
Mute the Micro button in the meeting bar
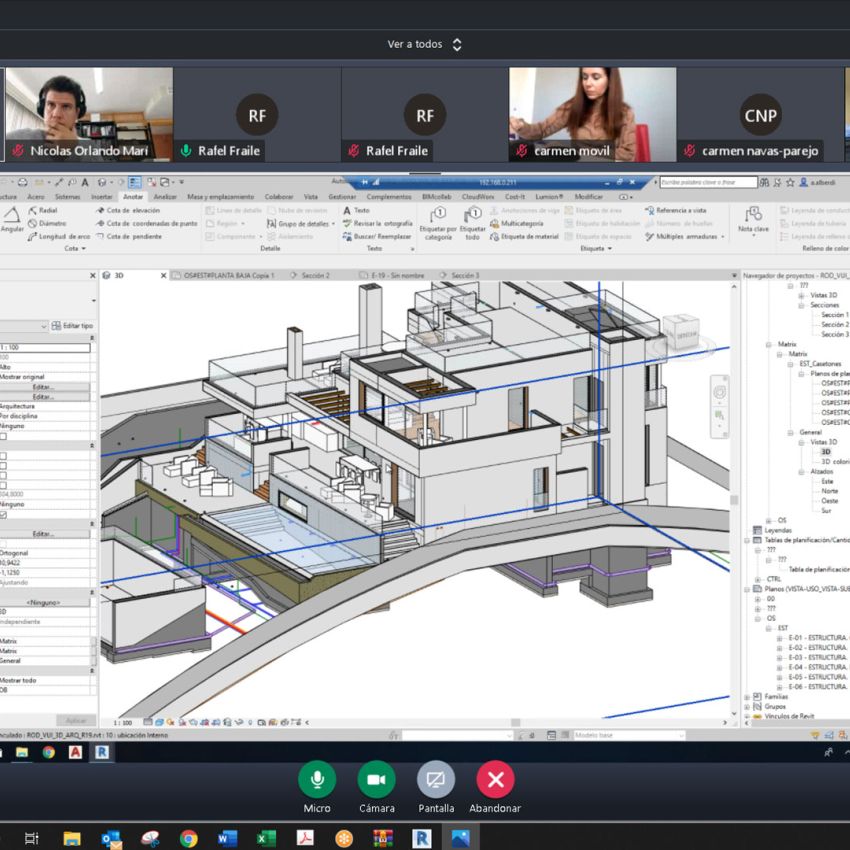tap(317, 782)
